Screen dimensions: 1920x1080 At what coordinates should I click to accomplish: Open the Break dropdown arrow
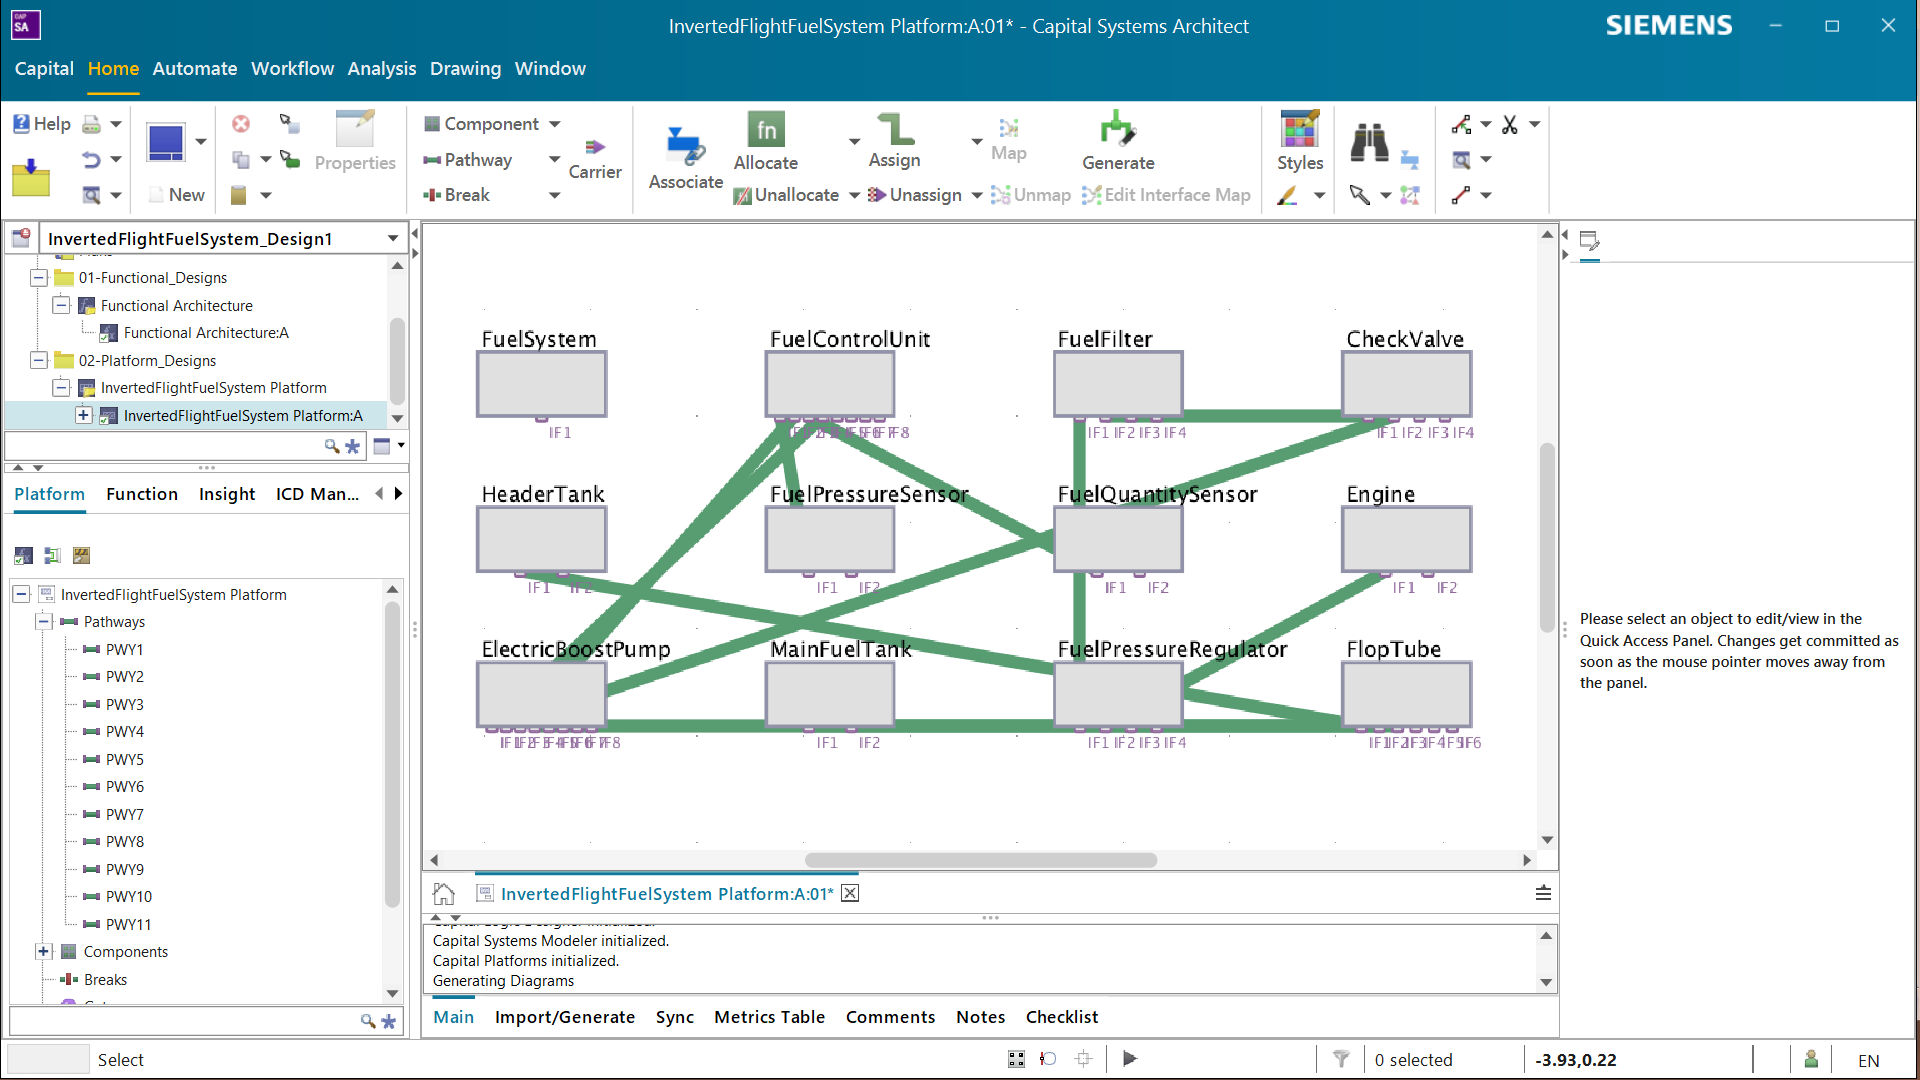(555, 195)
